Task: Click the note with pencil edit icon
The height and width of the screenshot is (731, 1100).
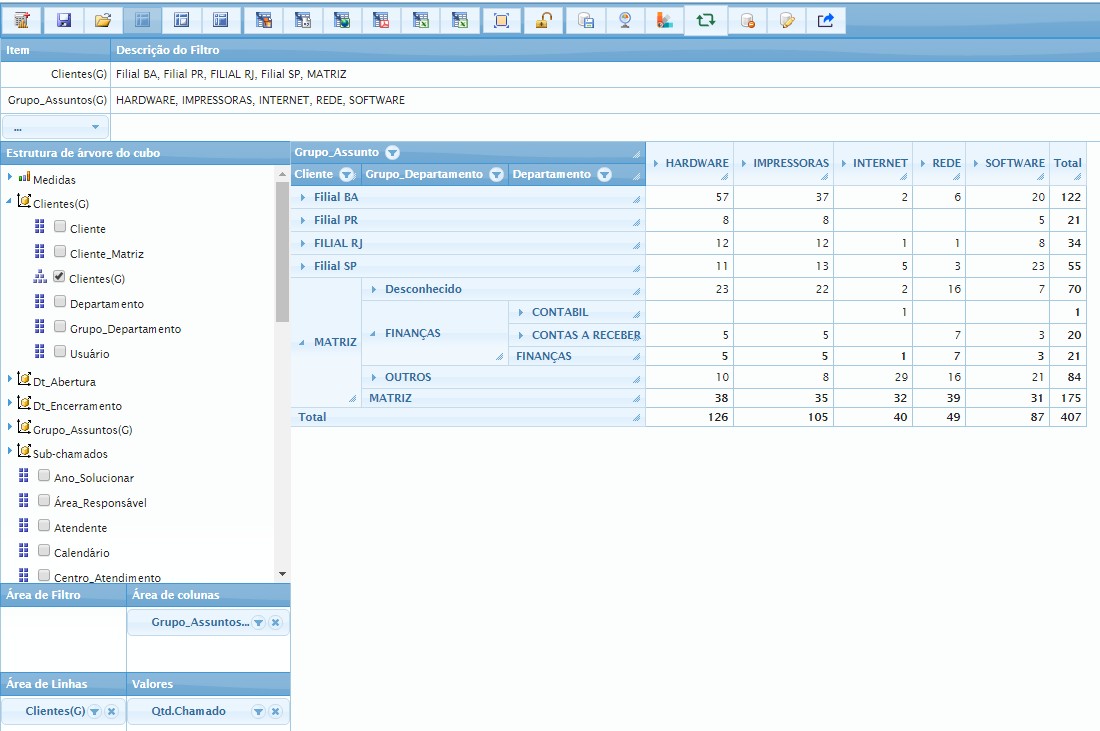Action: pos(787,20)
